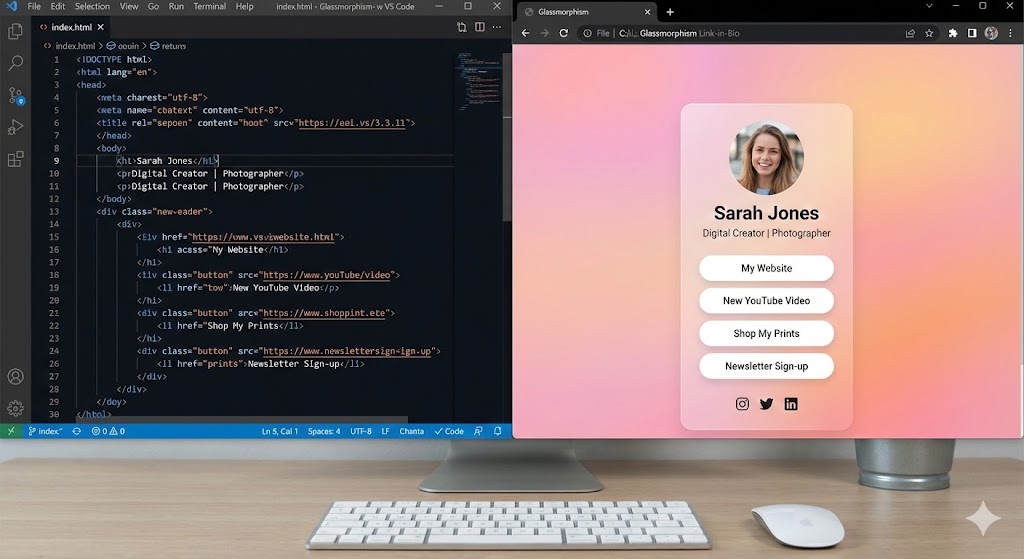The width and height of the screenshot is (1024, 559).
Task: Click the New YouTube Video button
Action: pyautogui.click(x=767, y=301)
